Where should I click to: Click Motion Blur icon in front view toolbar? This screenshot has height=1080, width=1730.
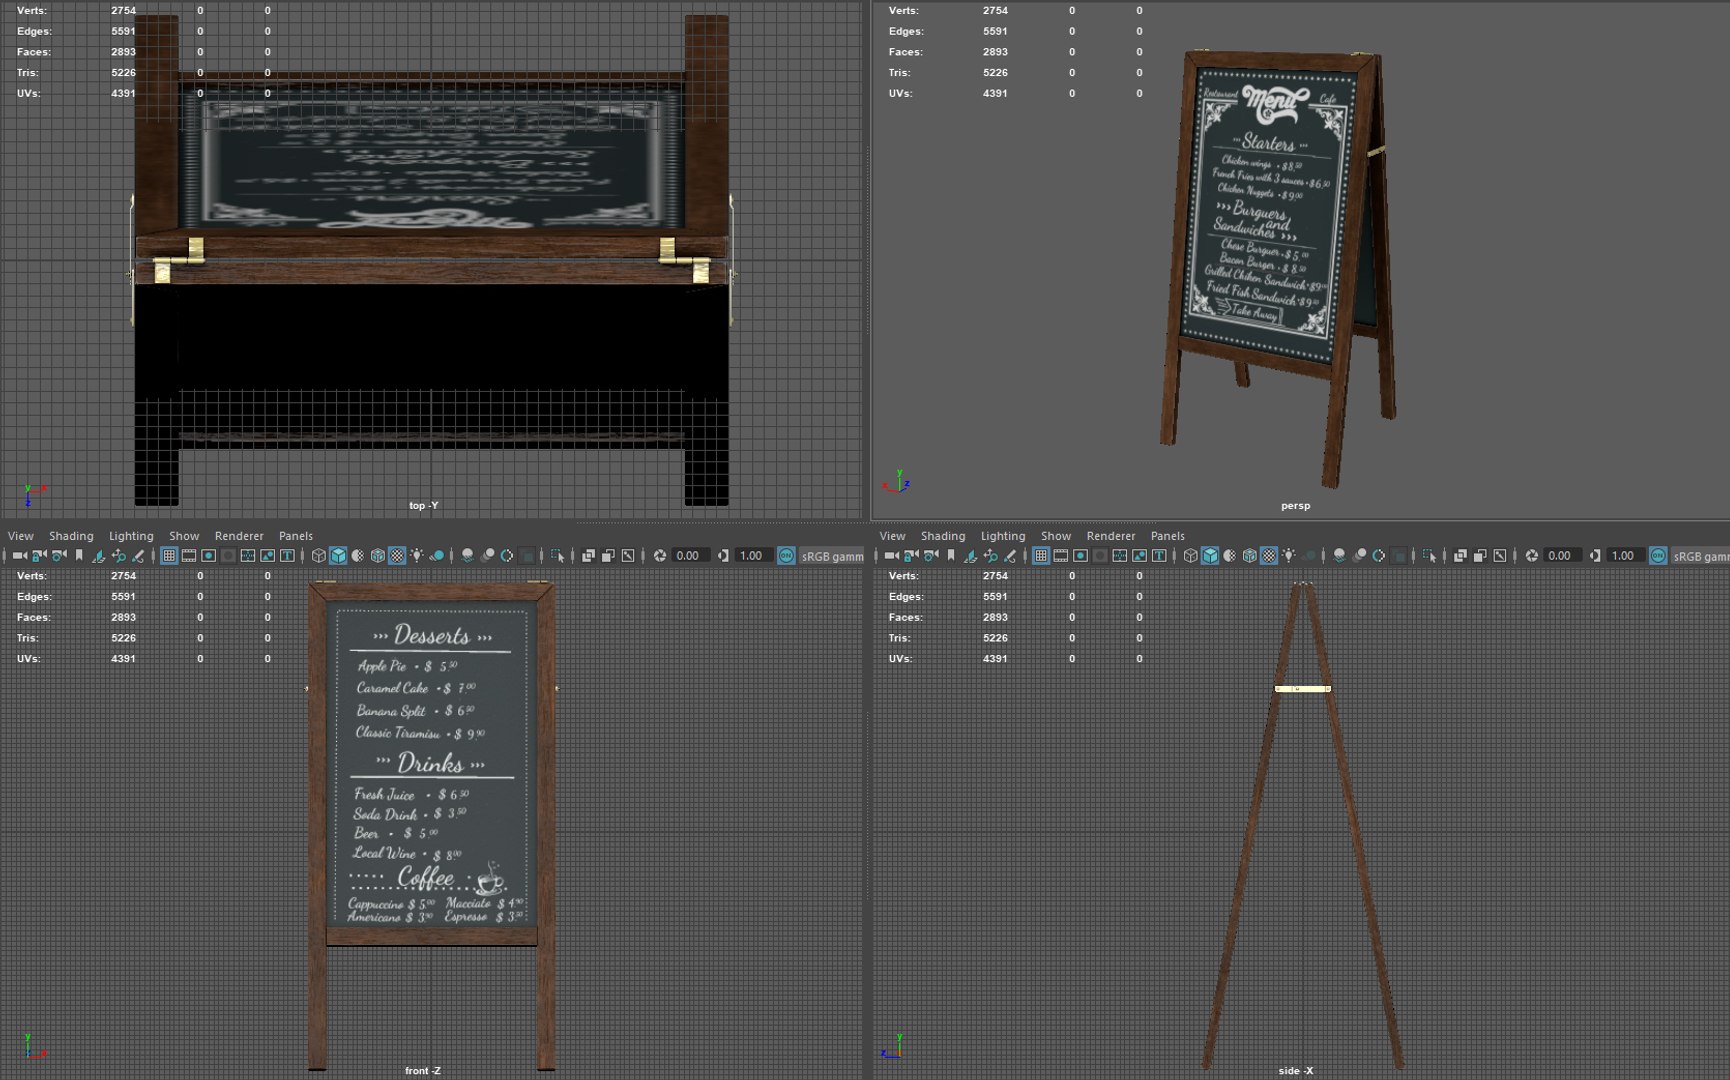[x=487, y=556]
